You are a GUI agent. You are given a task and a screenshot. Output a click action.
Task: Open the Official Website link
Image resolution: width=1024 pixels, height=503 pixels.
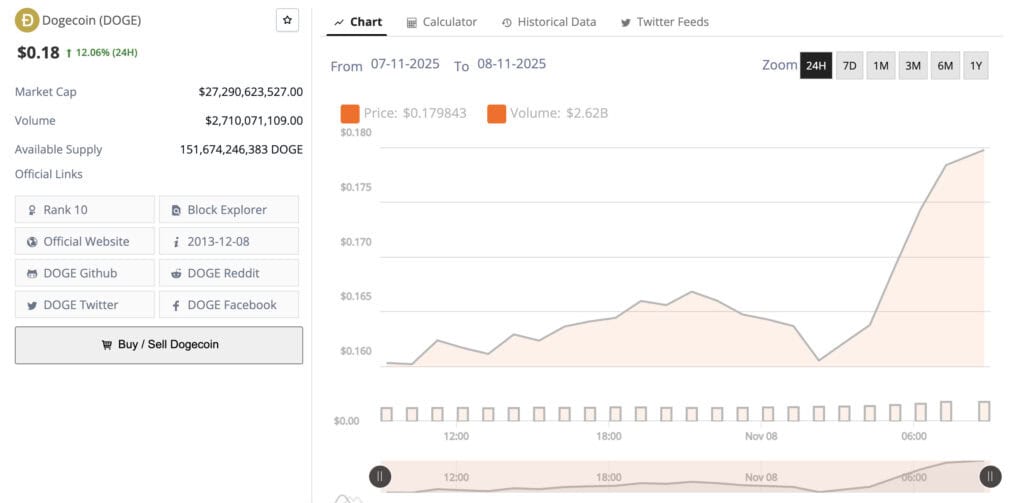pyautogui.click(x=85, y=242)
